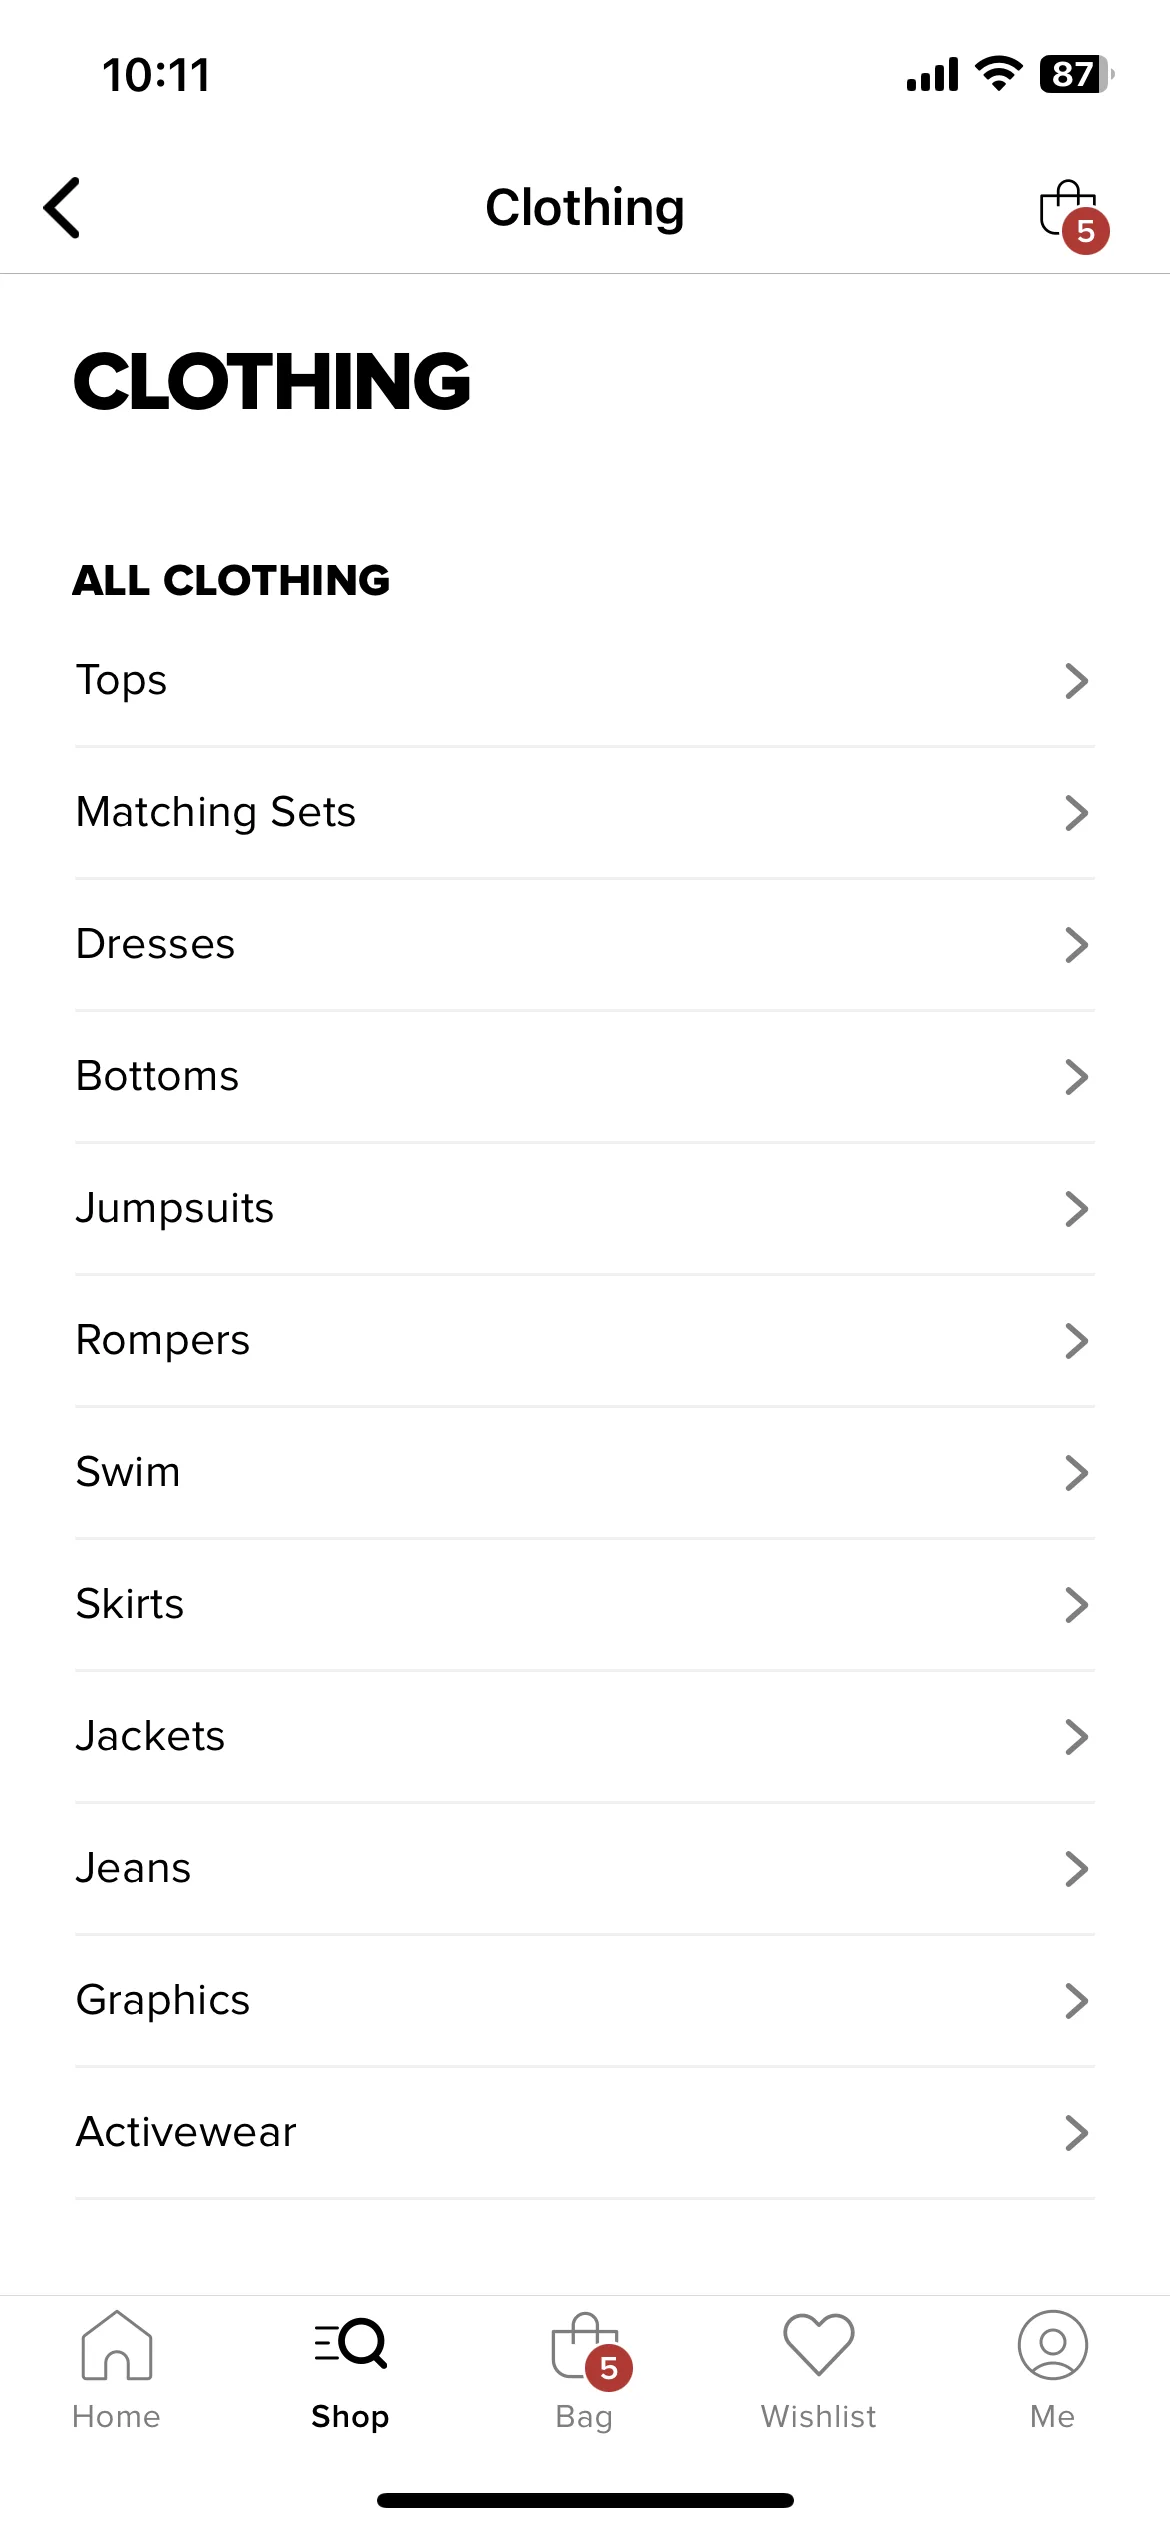Browse the Jackets category
The image size is (1170, 2532).
[x=585, y=1737]
